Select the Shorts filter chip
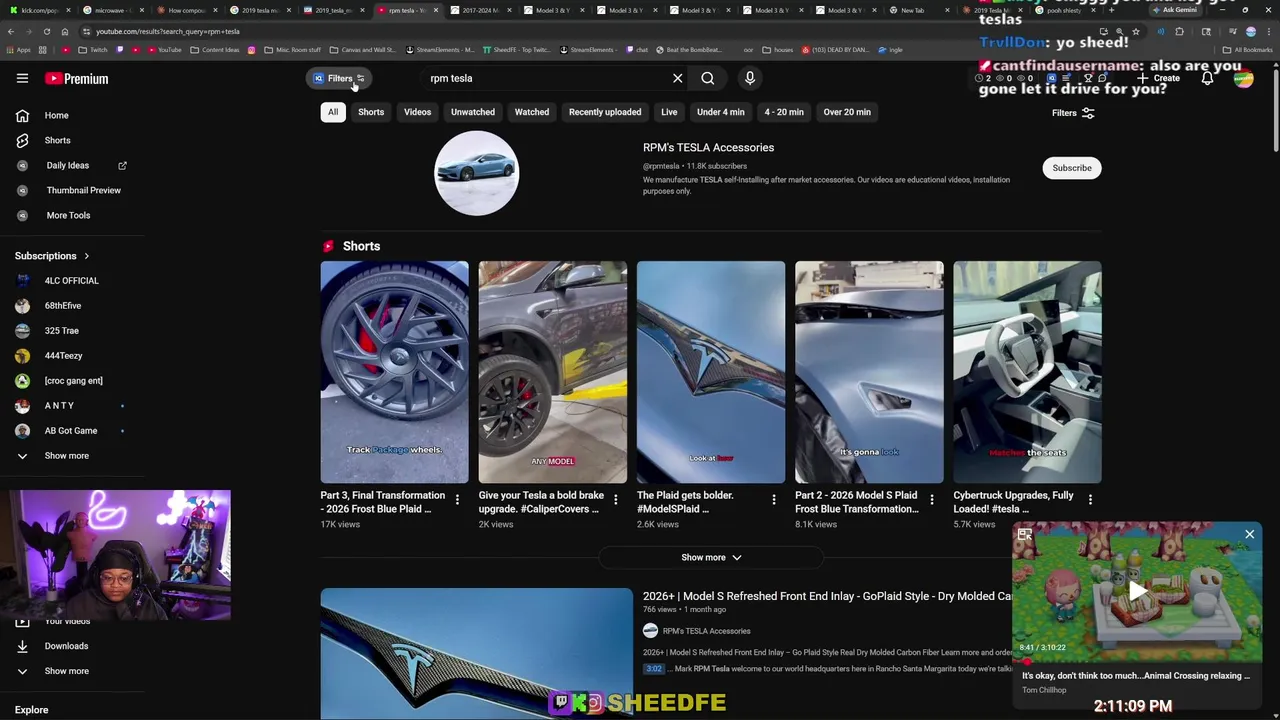 (371, 112)
